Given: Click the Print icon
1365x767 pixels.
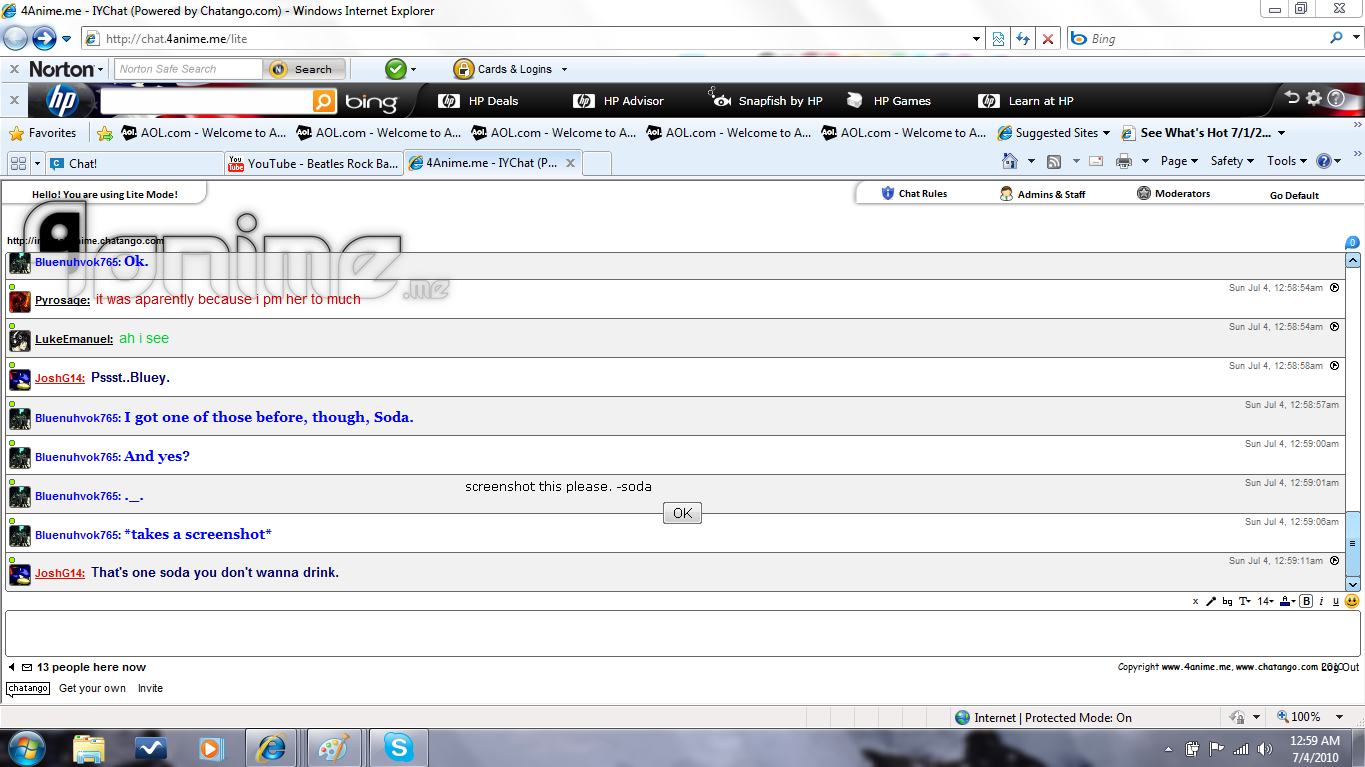Looking at the screenshot, I should coord(1124,161).
